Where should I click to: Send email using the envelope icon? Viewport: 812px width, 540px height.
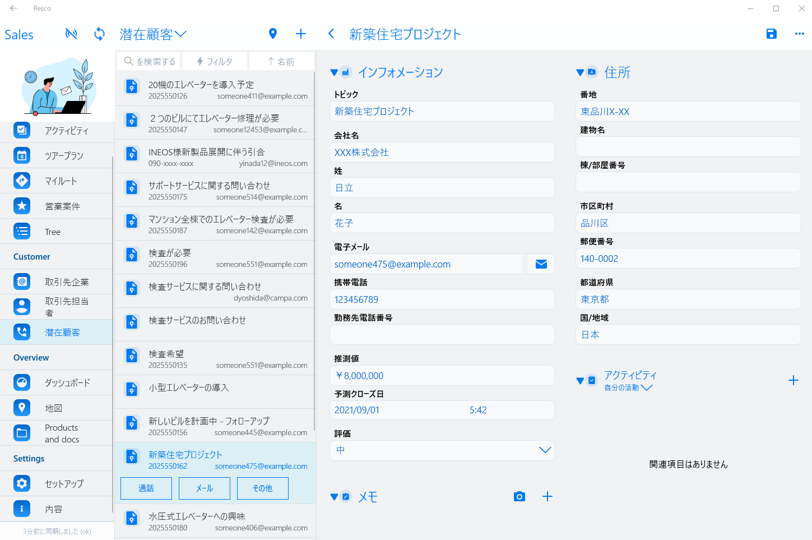tap(541, 264)
